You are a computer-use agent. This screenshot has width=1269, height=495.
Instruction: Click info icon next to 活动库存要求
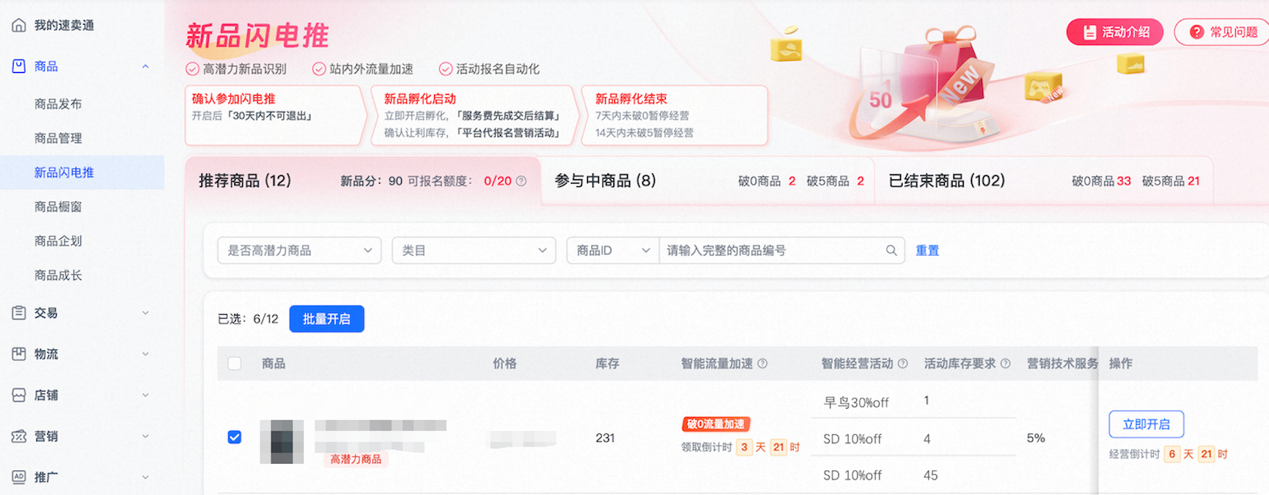pyautogui.click(x=1006, y=364)
